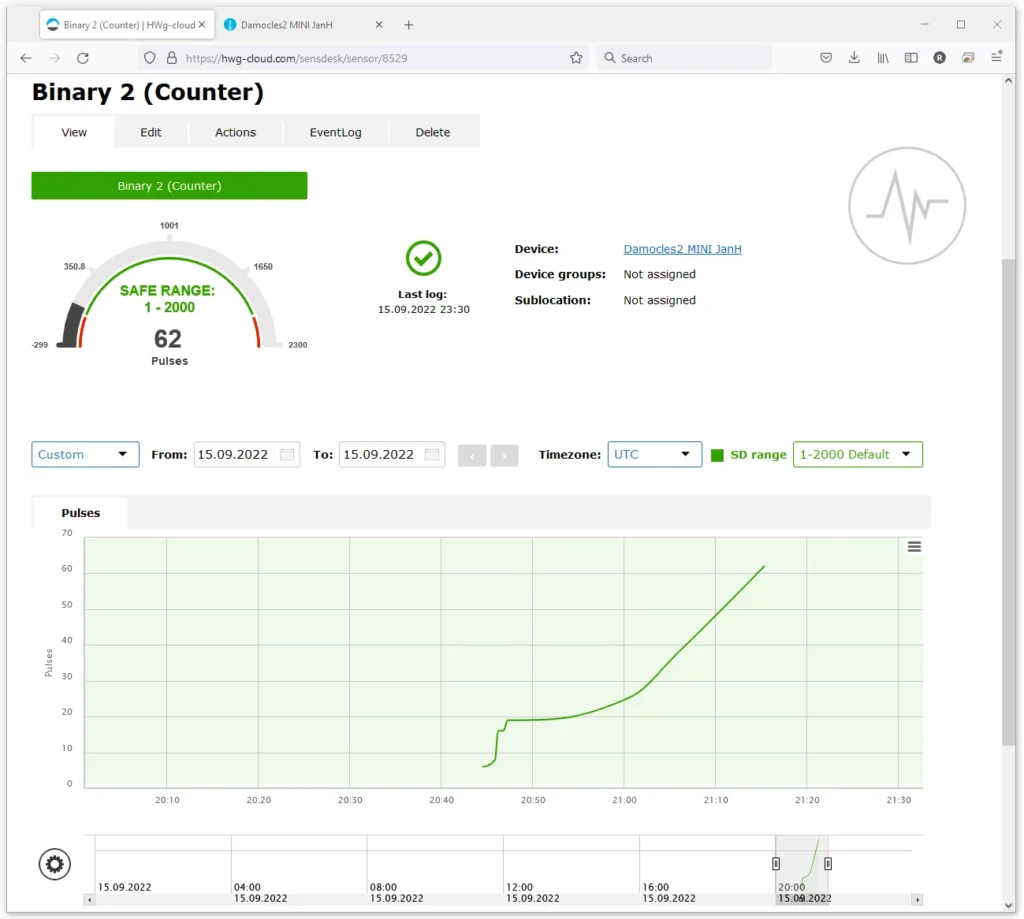Go to the next time period arrow

click(504, 455)
